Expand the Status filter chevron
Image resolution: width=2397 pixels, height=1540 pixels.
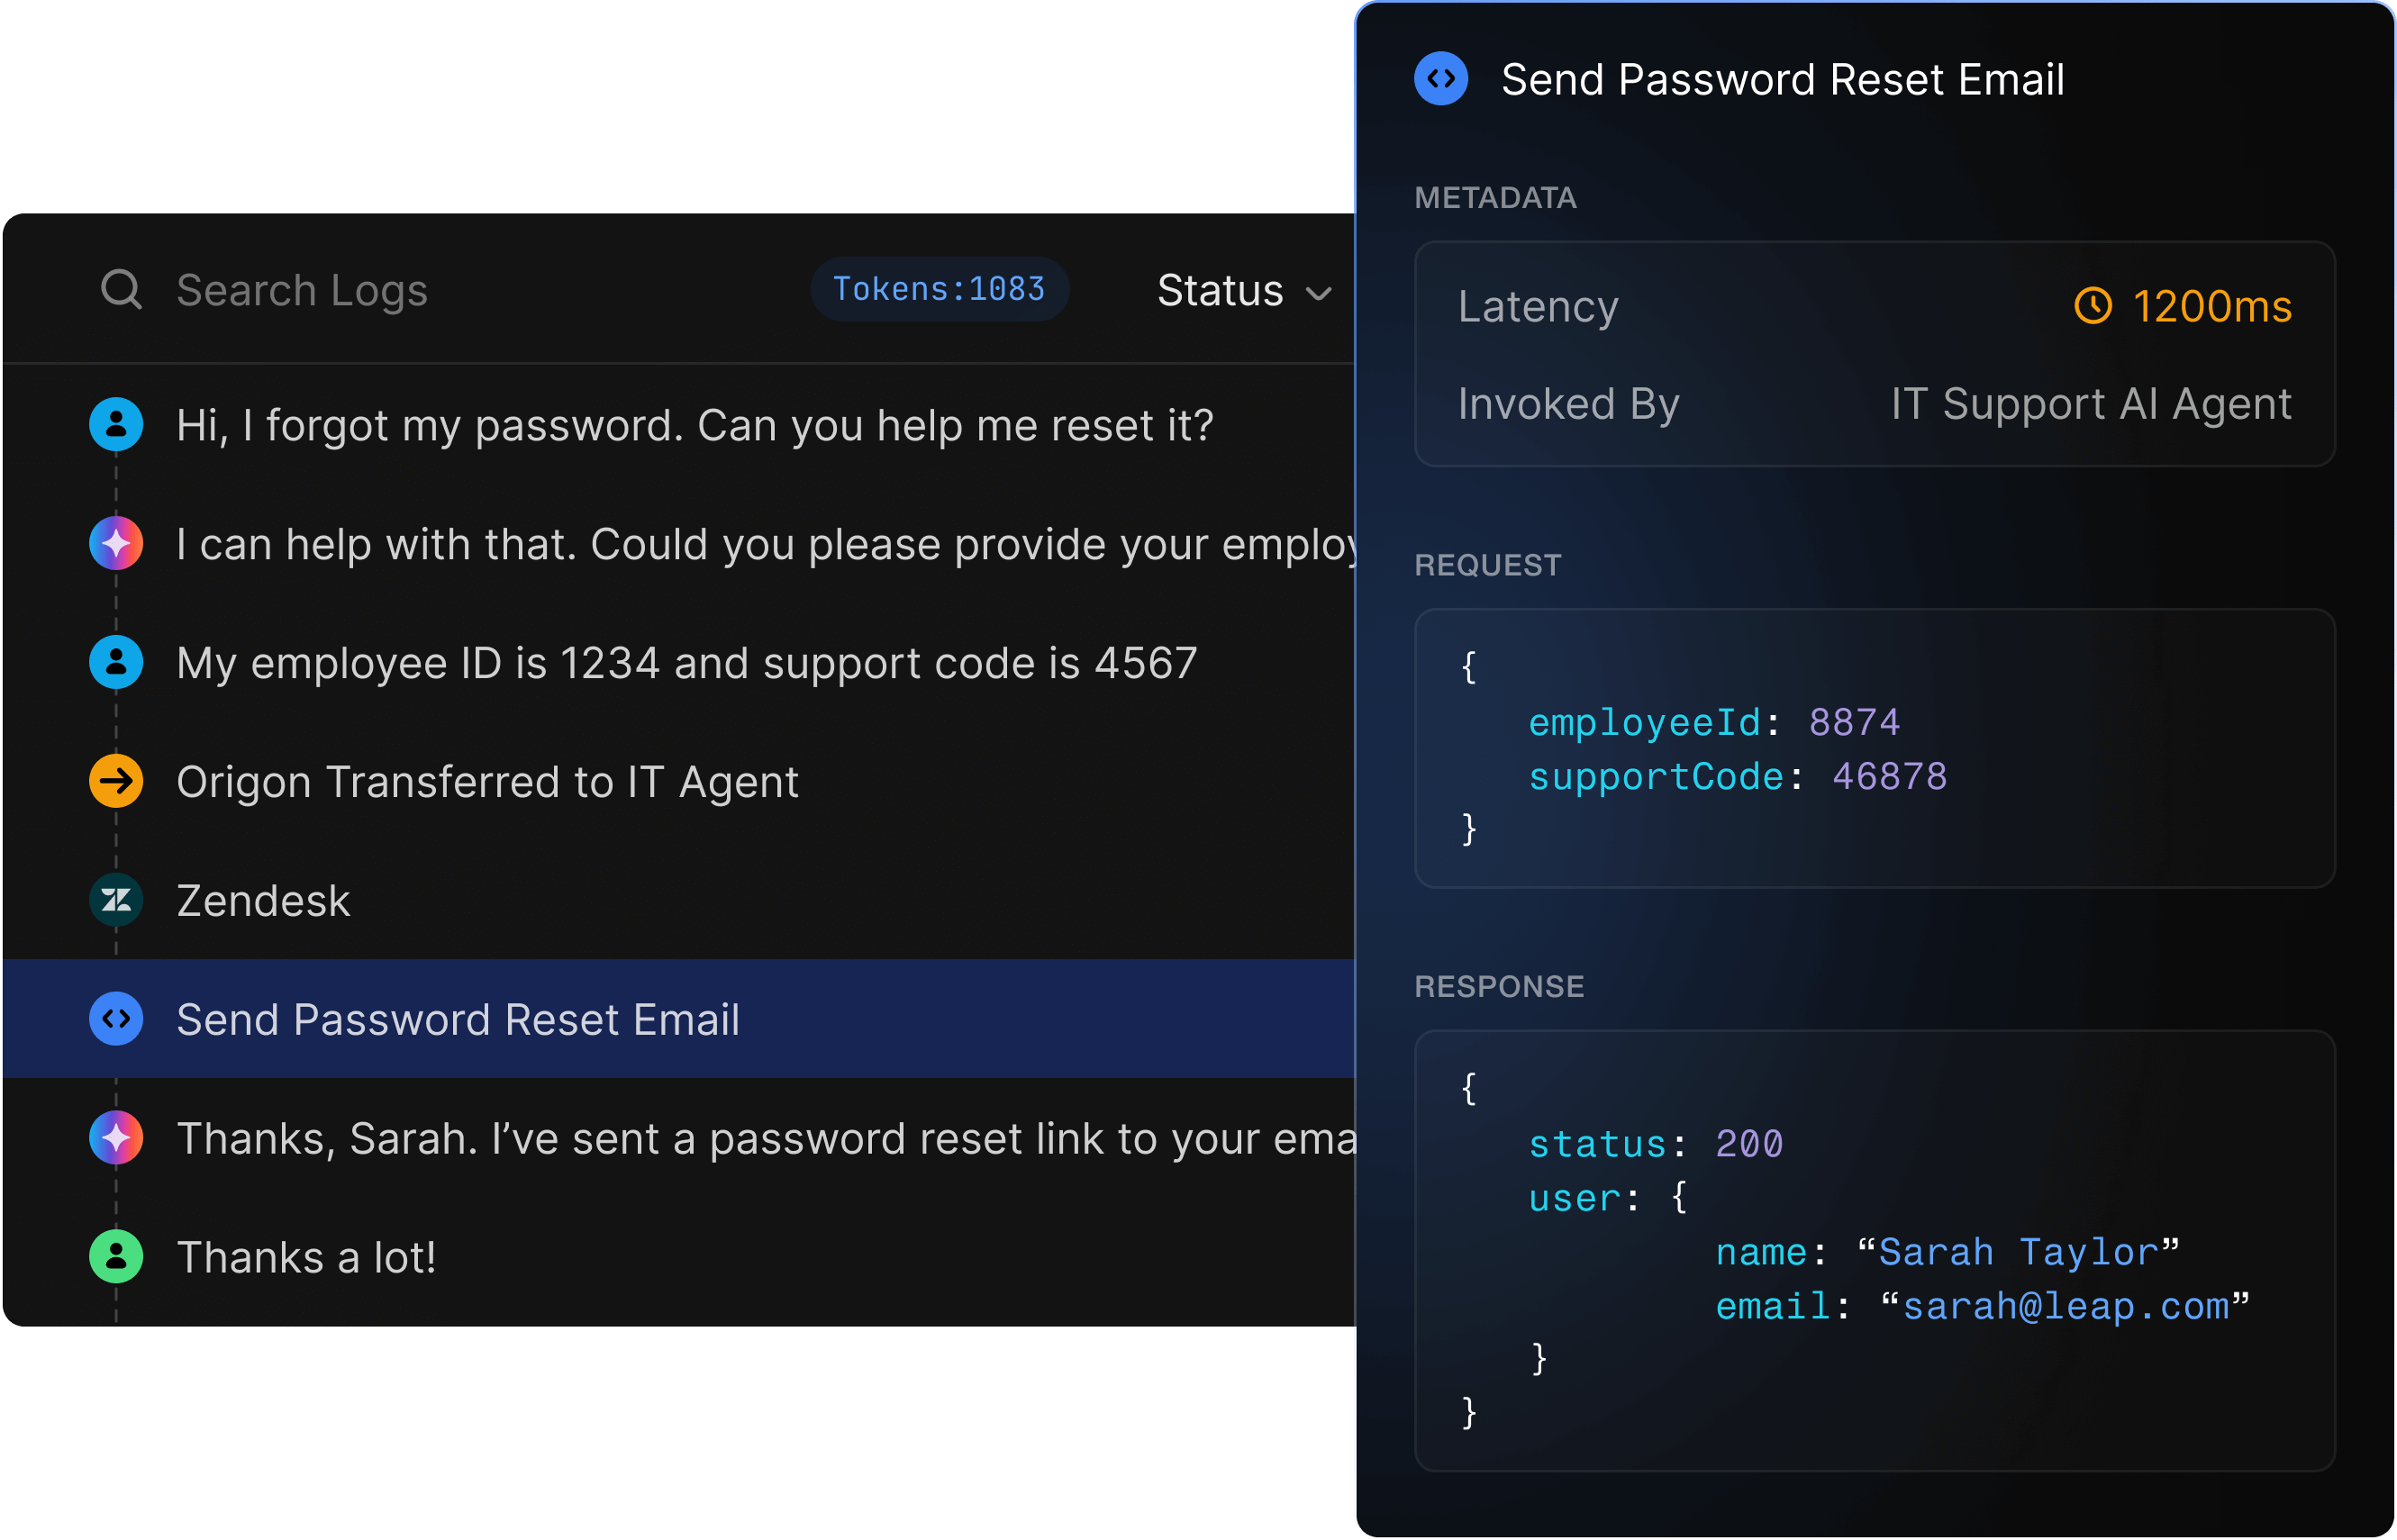[1319, 294]
